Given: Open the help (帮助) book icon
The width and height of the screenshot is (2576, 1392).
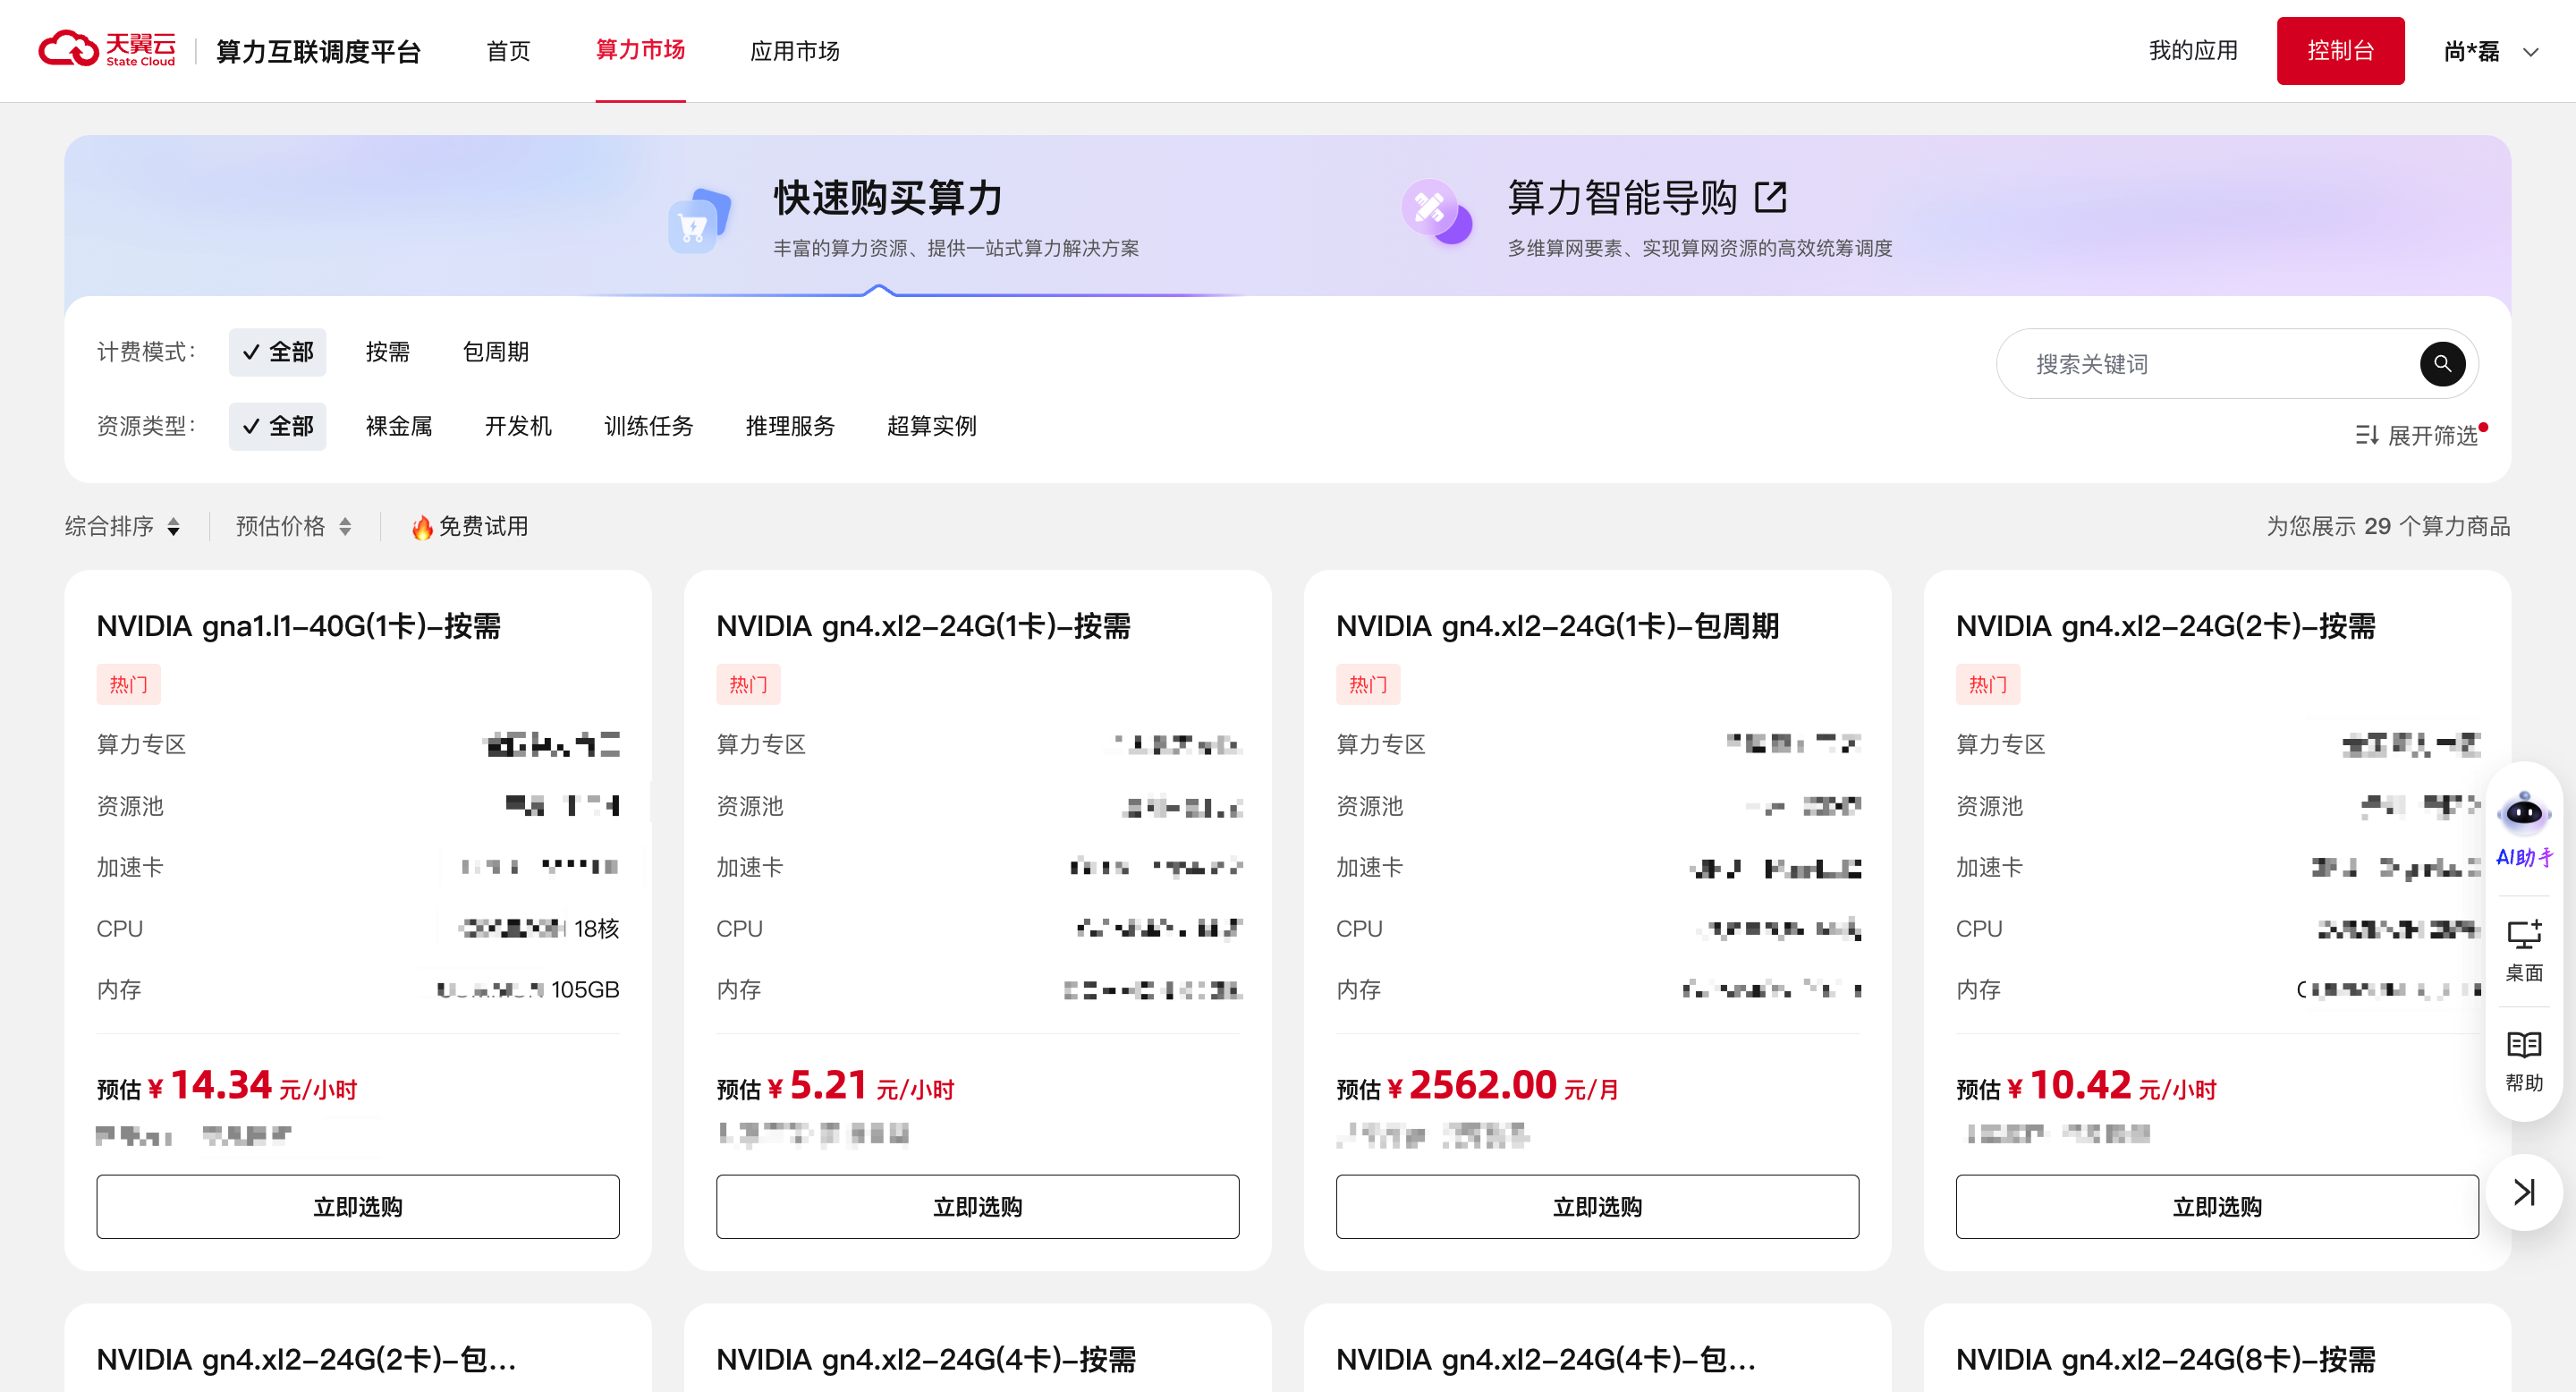Looking at the screenshot, I should (2524, 1045).
